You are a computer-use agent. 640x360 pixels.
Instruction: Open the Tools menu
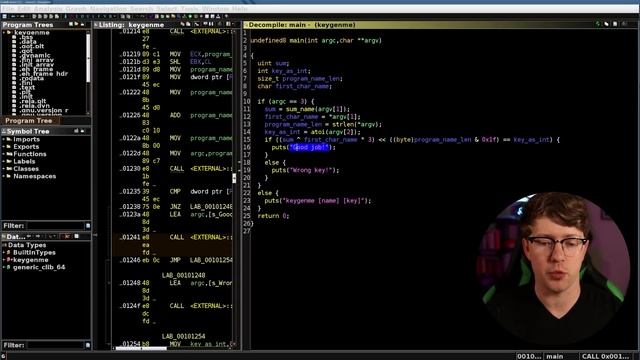189,9
